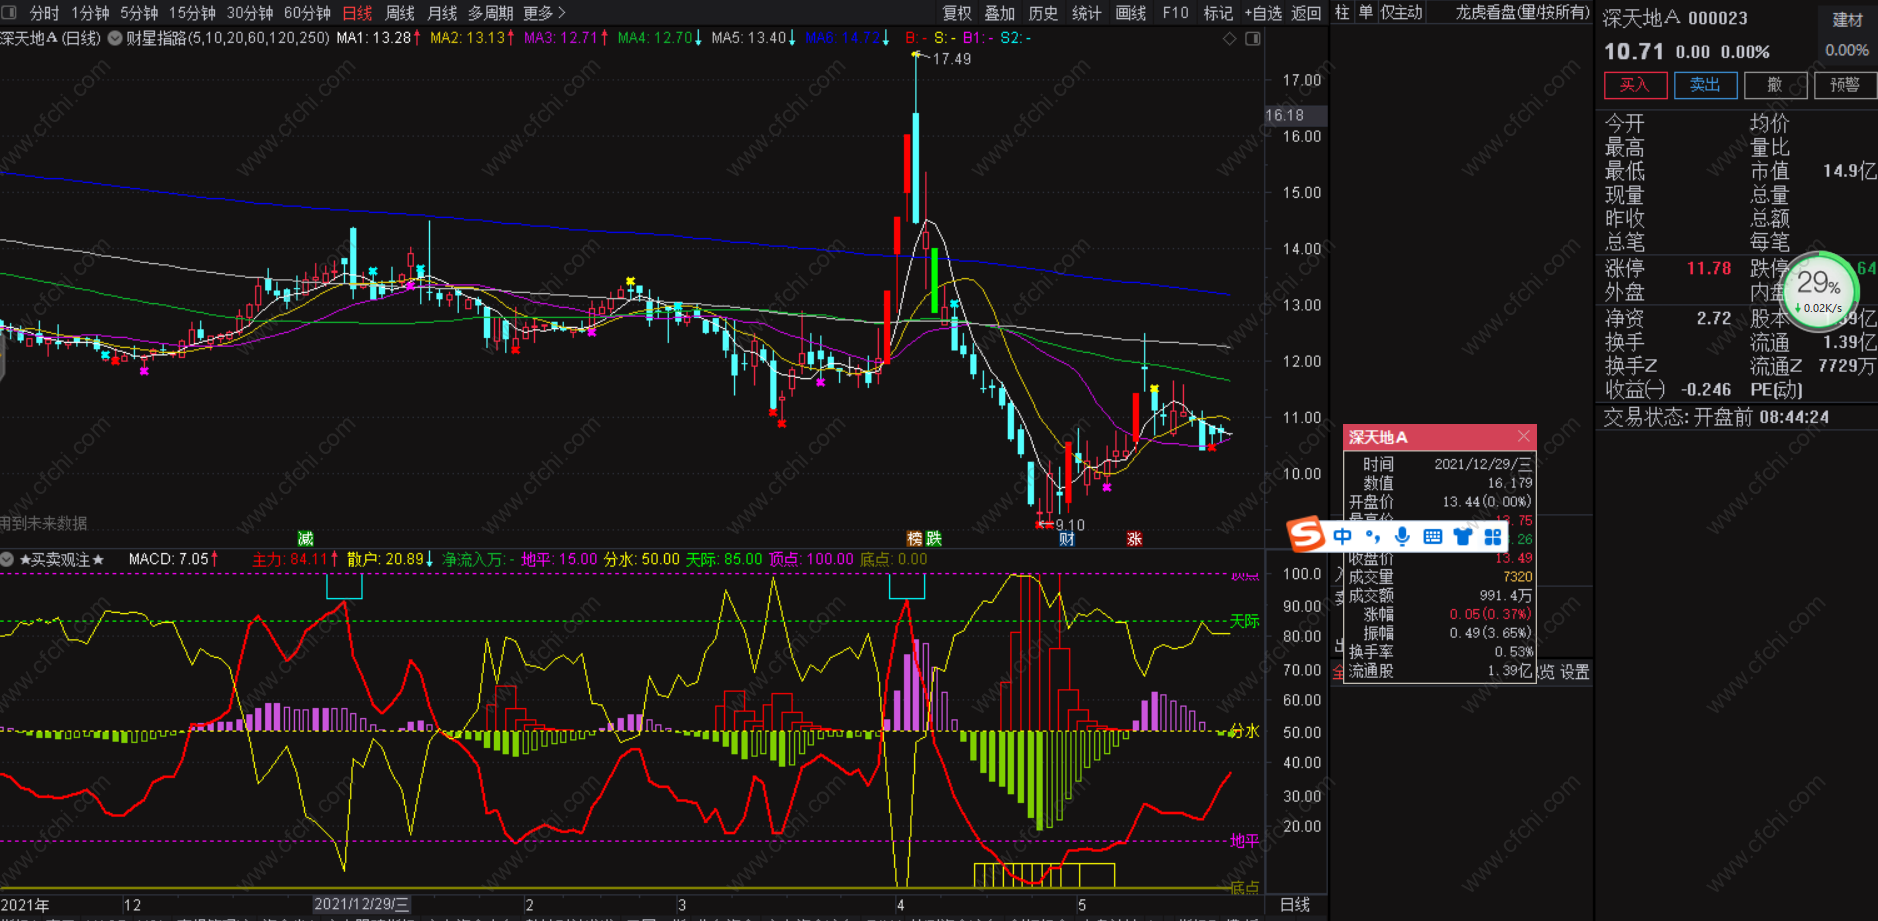Click the Sogou voice input microphone
The height and width of the screenshot is (921, 1878).
(1402, 537)
